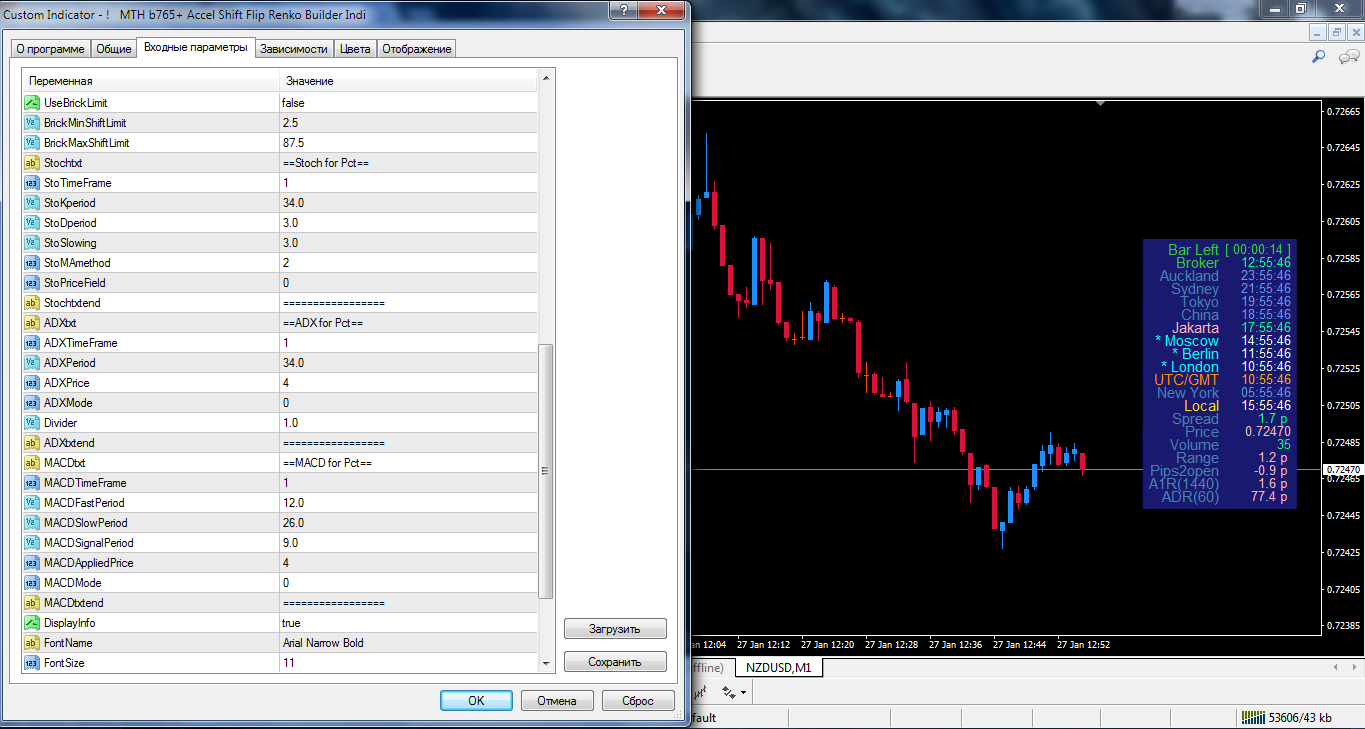Open the Общие tab
The image size is (1365, 729).
(114, 49)
